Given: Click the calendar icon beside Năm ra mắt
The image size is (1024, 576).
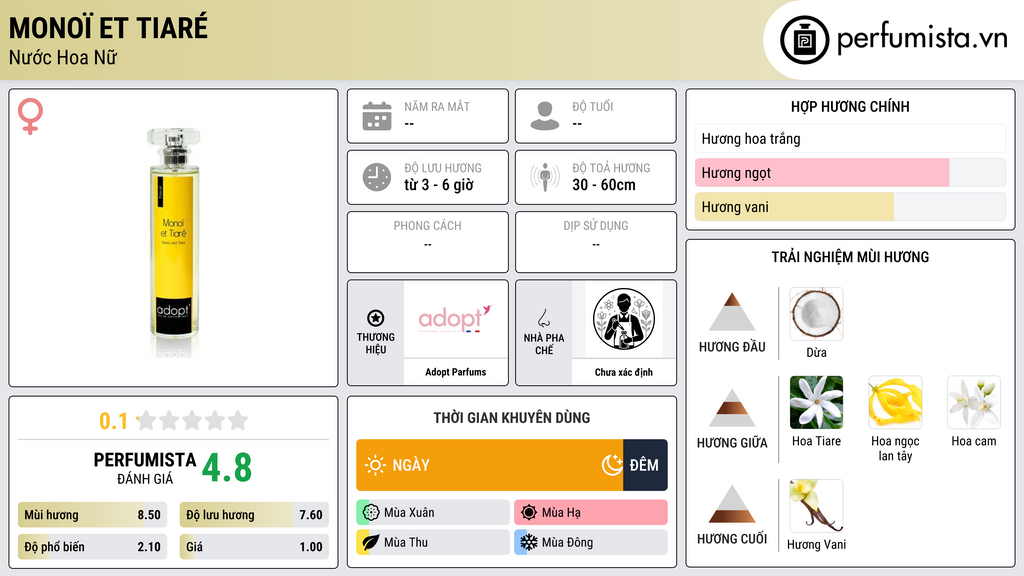Looking at the screenshot, I should pos(377,116).
